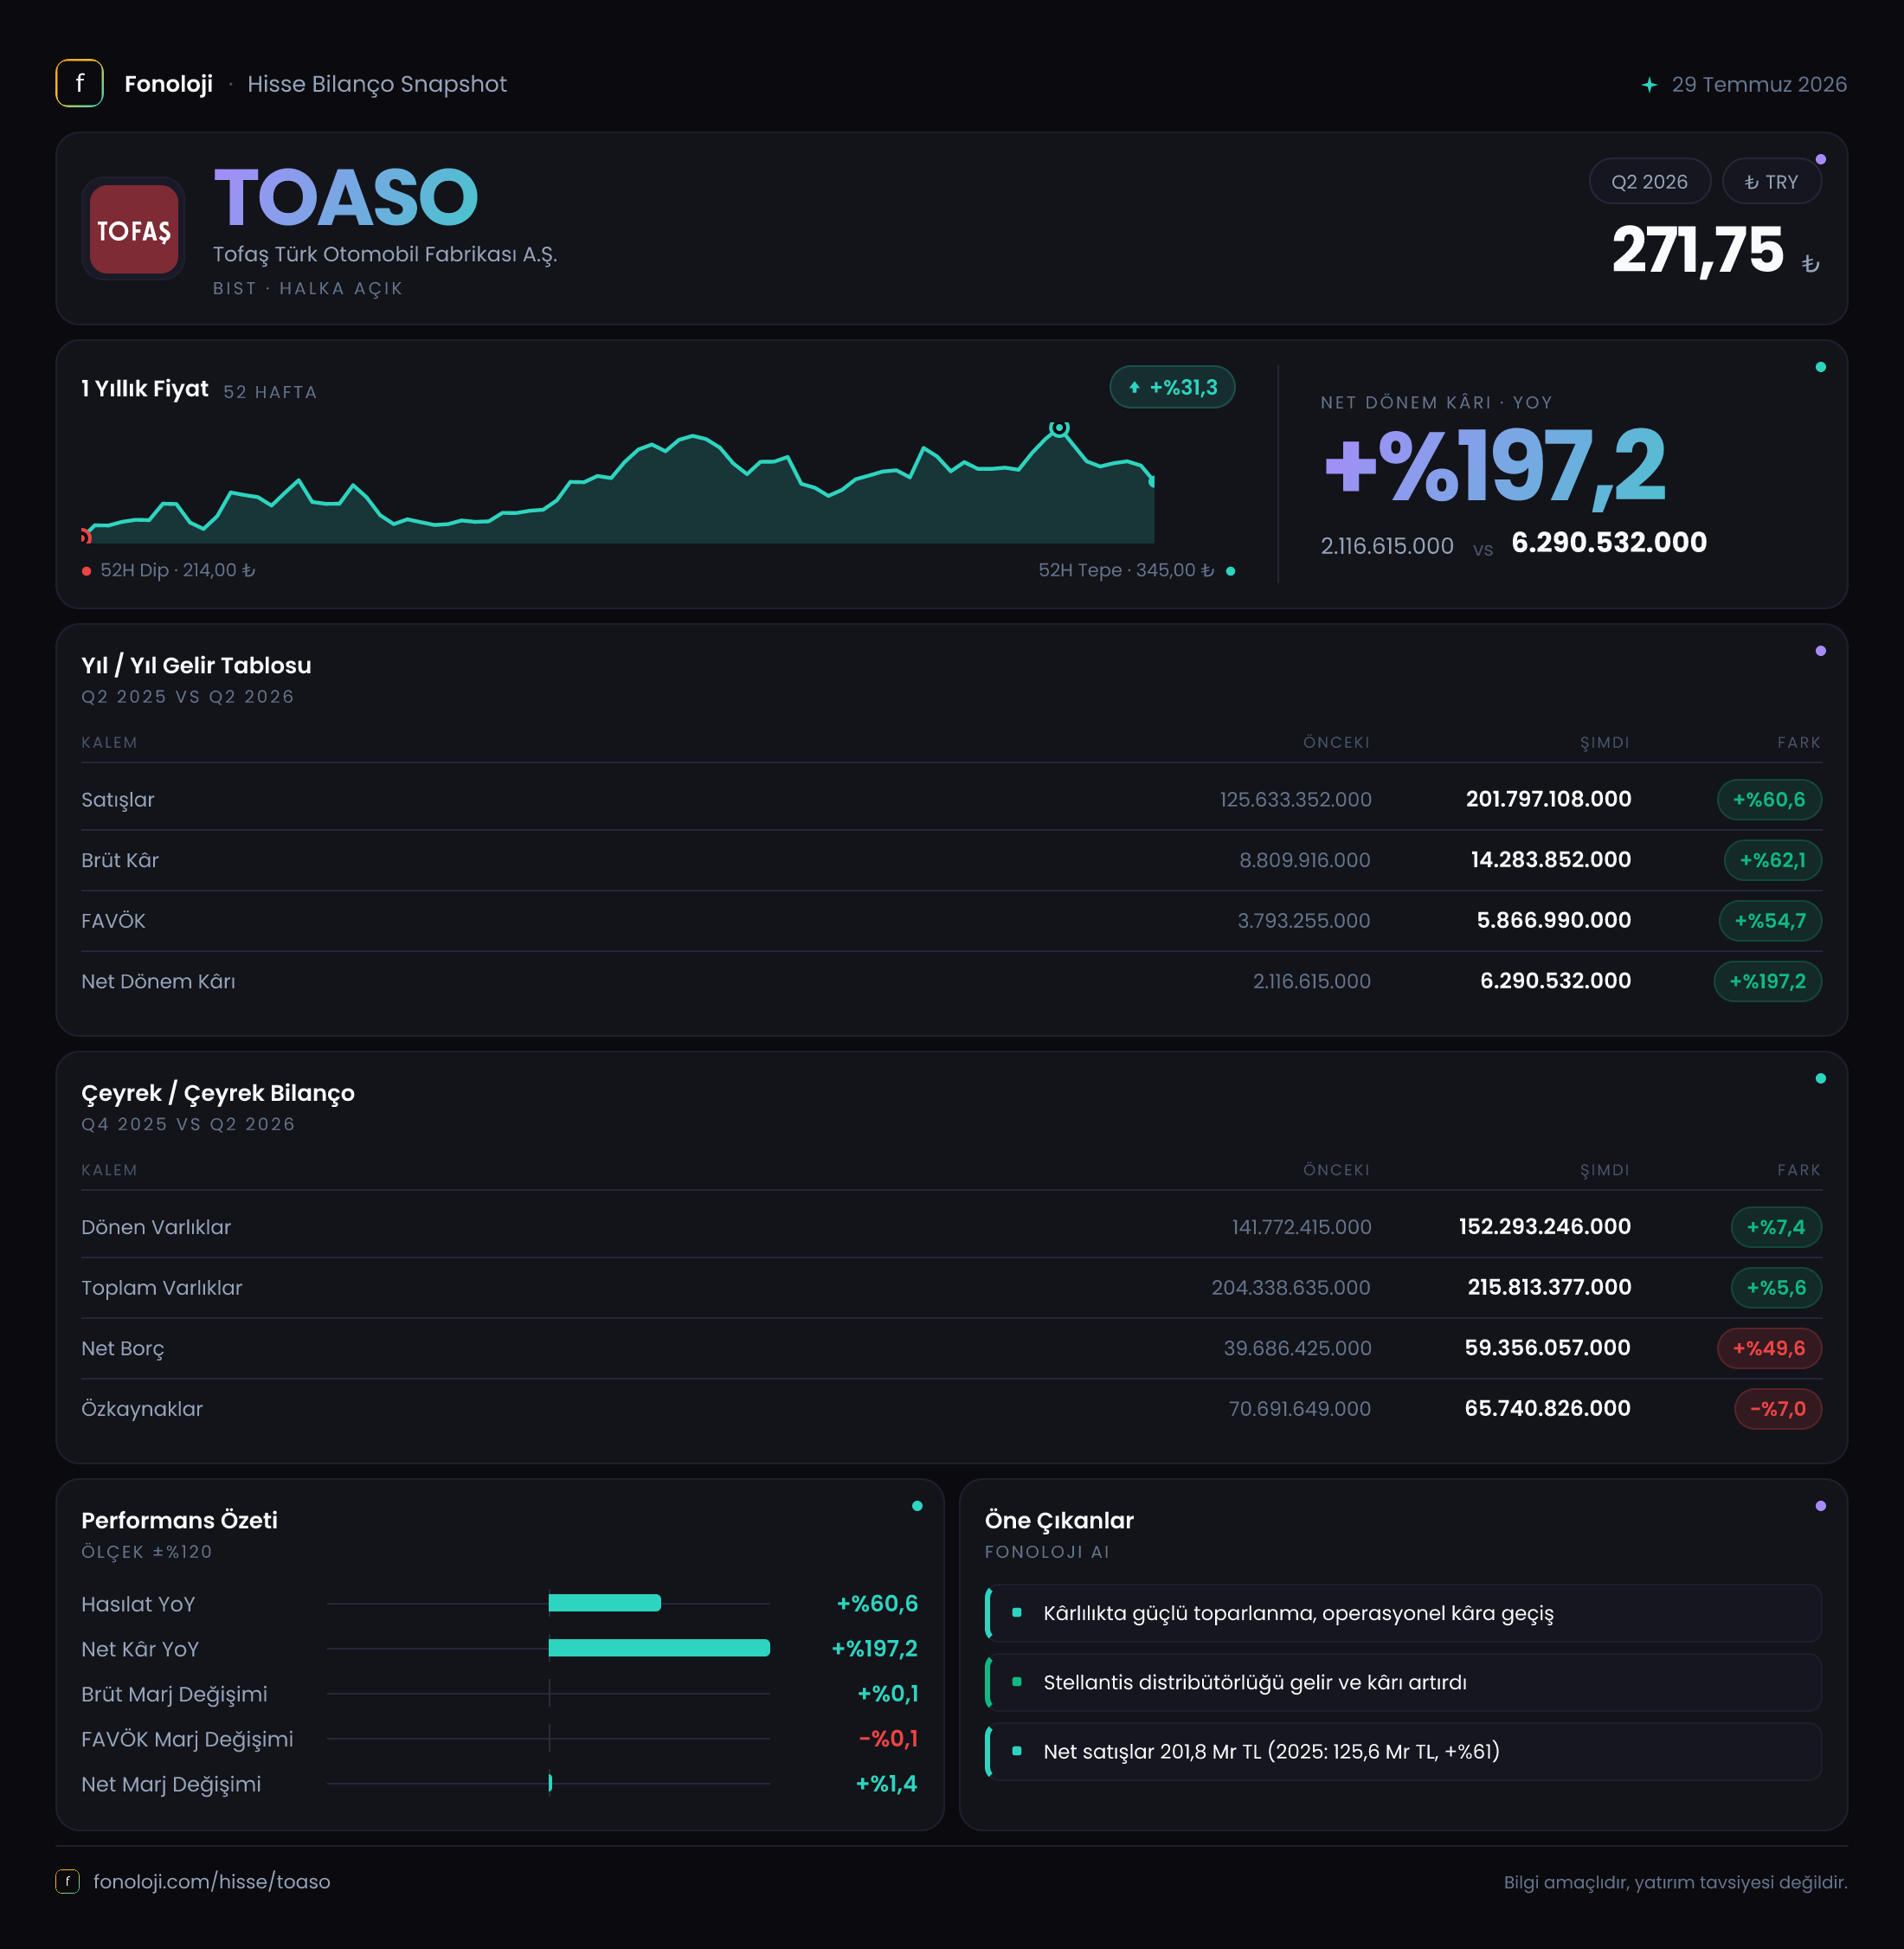Click the Net Dönem Kârı +%197,2 table badge
This screenshot has width=1904, height=1949.
pyautogui.click(x=1767, y=981)
